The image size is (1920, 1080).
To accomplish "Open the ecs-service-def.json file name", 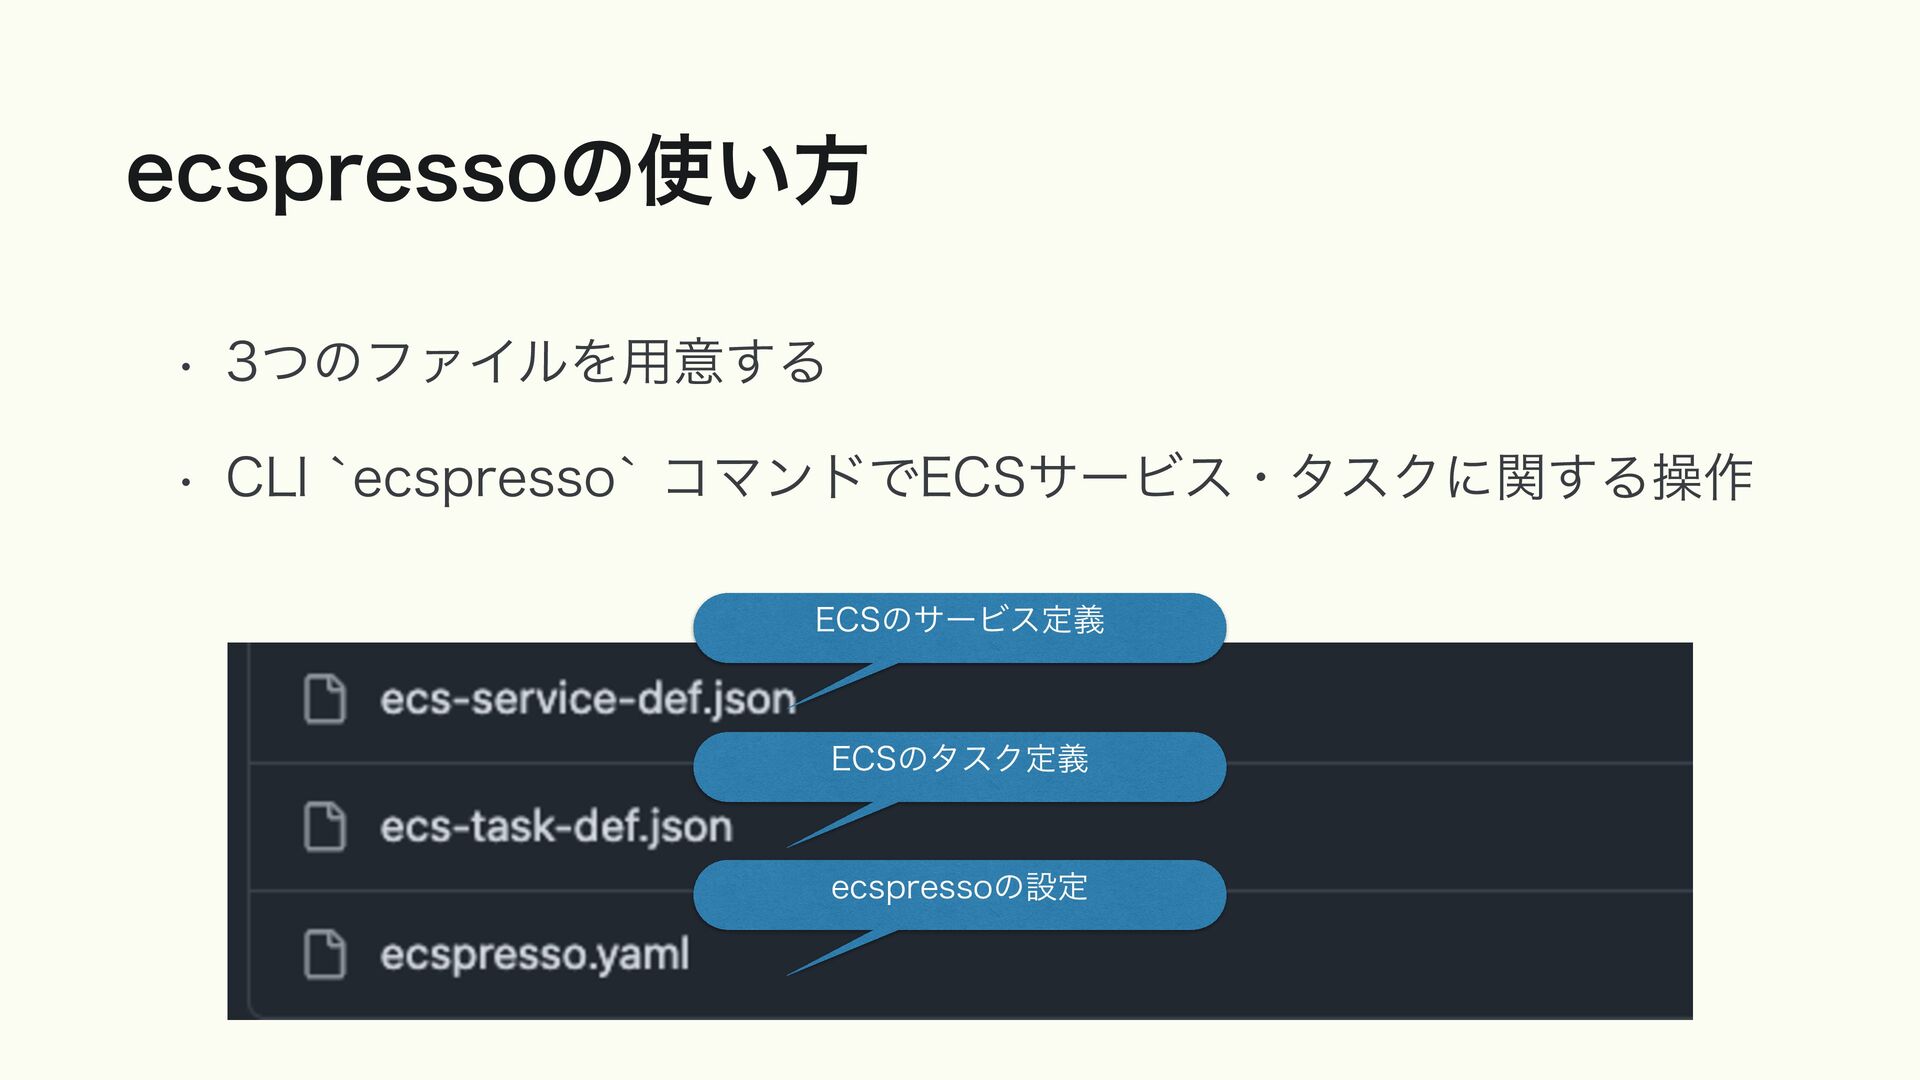I will (587, 698).
